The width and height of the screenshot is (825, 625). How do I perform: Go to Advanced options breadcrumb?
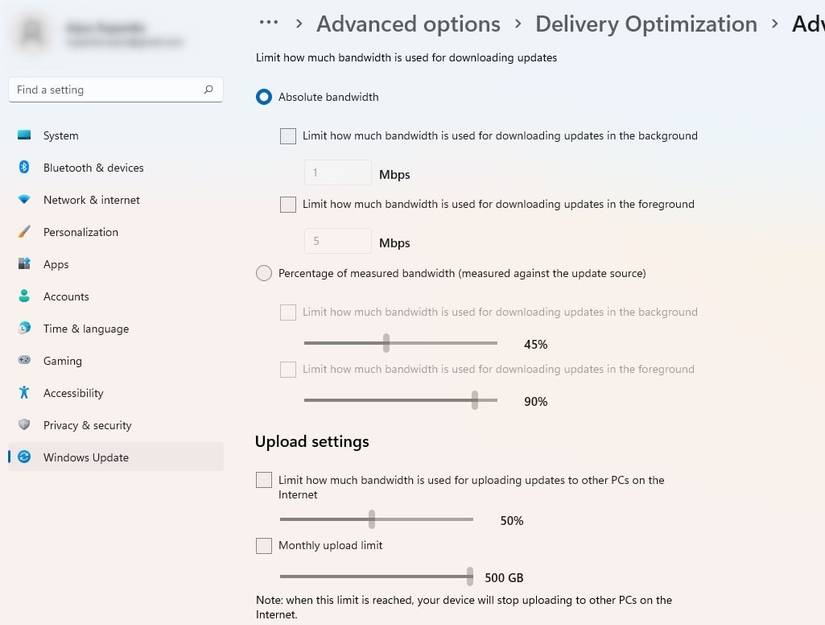[x=408, y=23]
